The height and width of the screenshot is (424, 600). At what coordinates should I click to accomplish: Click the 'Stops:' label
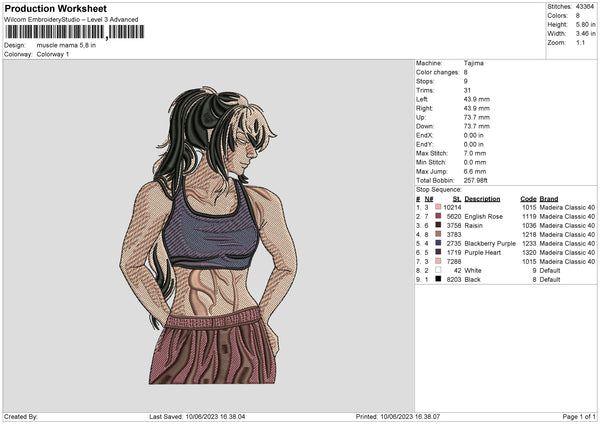click(x=425, y=81)
